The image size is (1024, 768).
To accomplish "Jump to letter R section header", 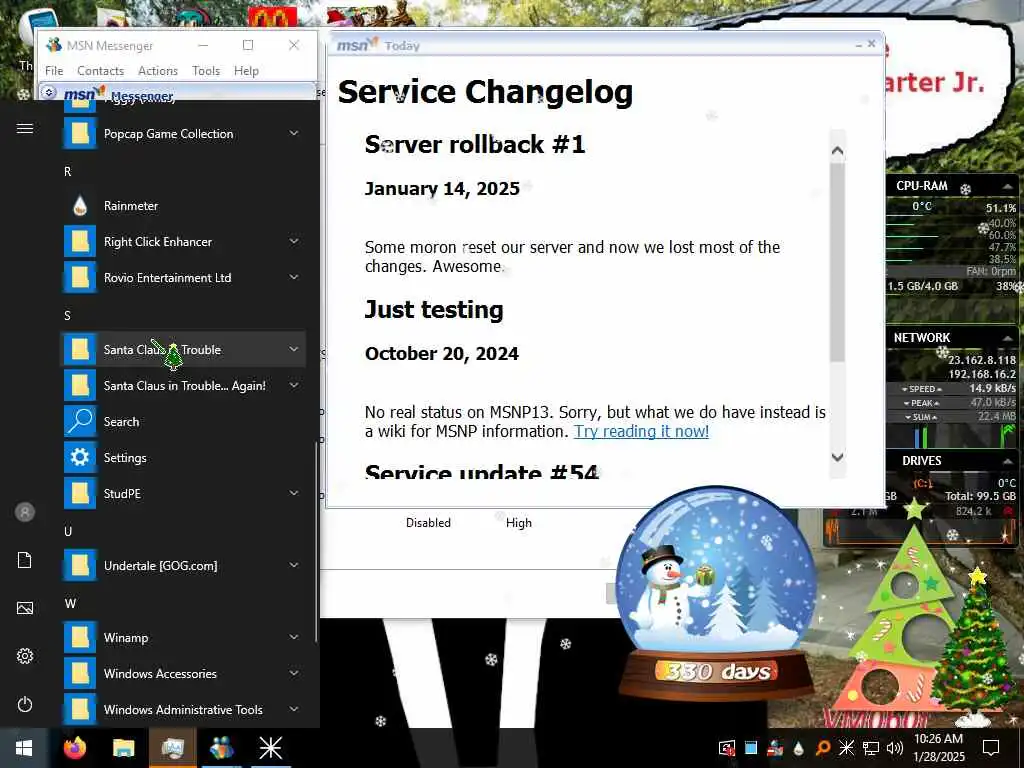I will click(67, 171).
